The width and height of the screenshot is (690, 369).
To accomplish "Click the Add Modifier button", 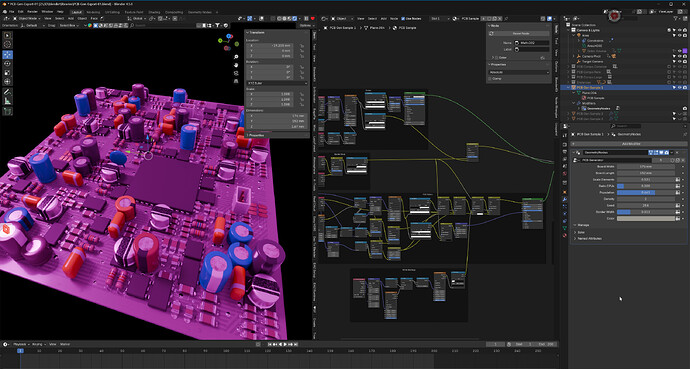I will pos(629,144).
